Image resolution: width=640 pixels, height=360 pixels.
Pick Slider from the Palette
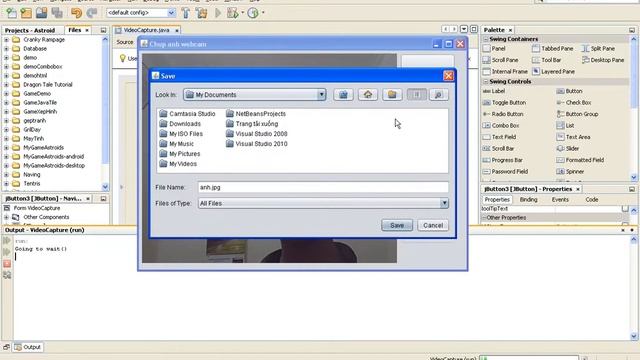click(x=568, y=149)
